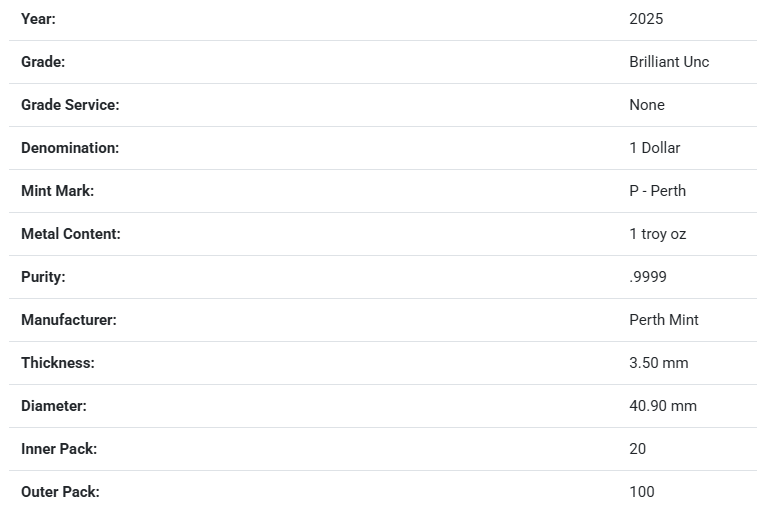This screenshot has height=521, width=757.
Task: Select the .9999 purity value
Action: tap(648, 277)
